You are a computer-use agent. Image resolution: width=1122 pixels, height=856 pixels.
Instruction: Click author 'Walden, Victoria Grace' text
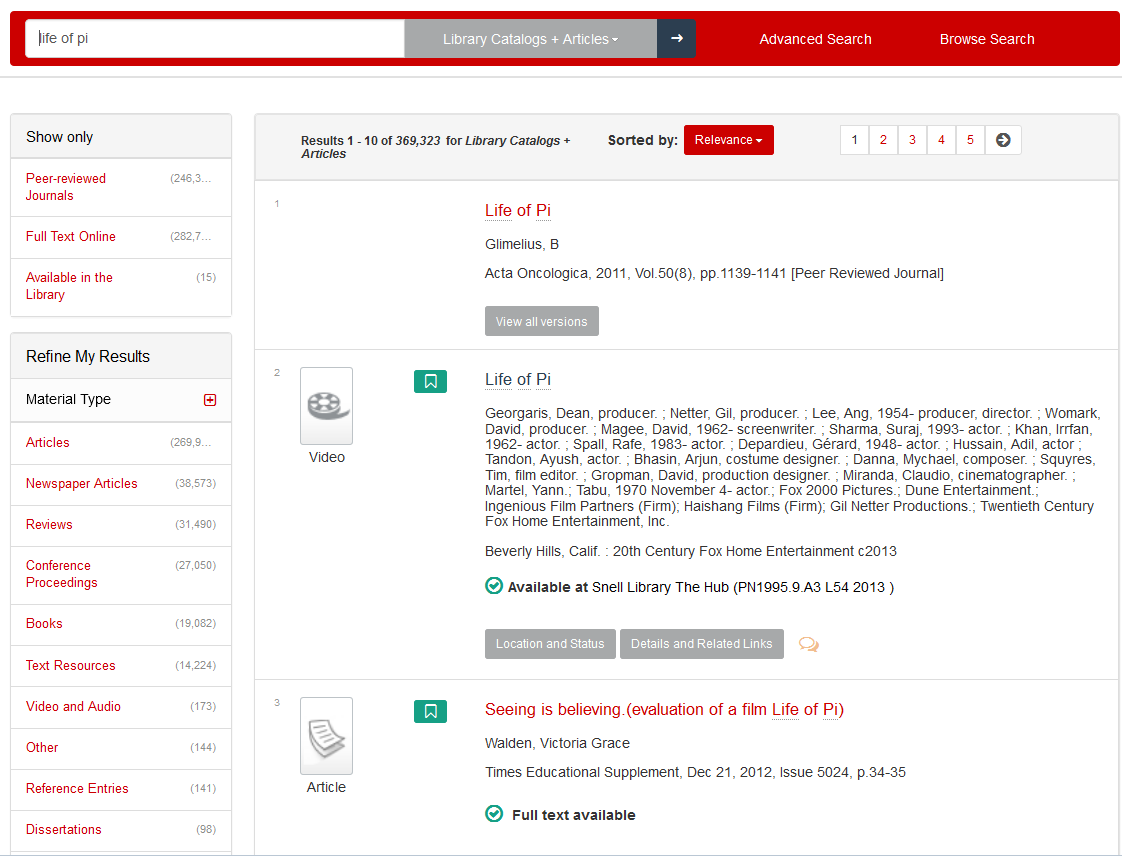click(x=557, y=743)
